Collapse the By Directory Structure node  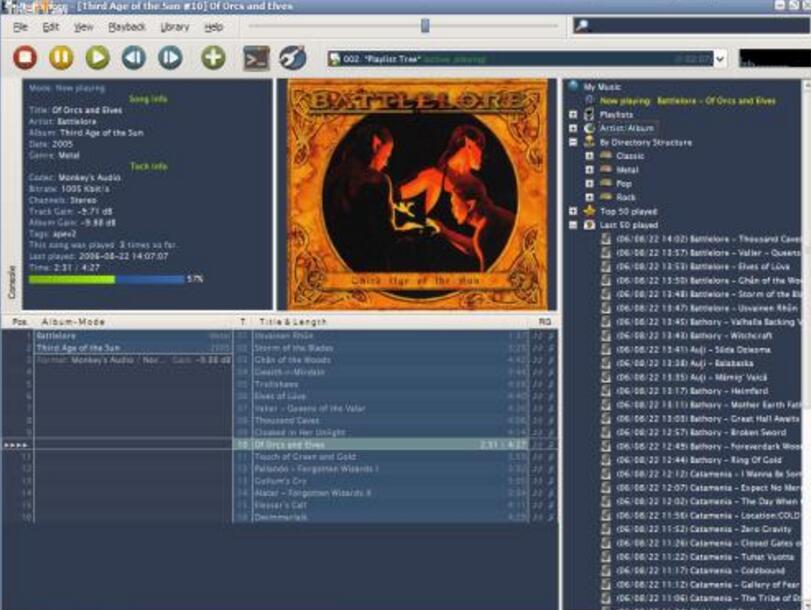pyautogui.click(x=573, y=142)
